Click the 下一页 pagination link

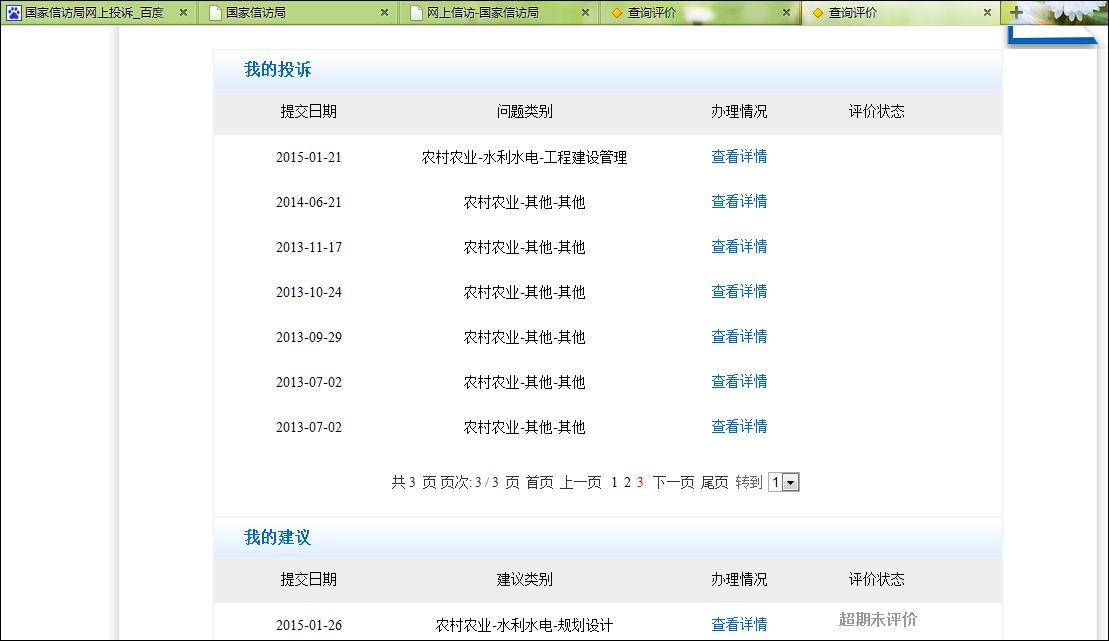tap(673, 483)
